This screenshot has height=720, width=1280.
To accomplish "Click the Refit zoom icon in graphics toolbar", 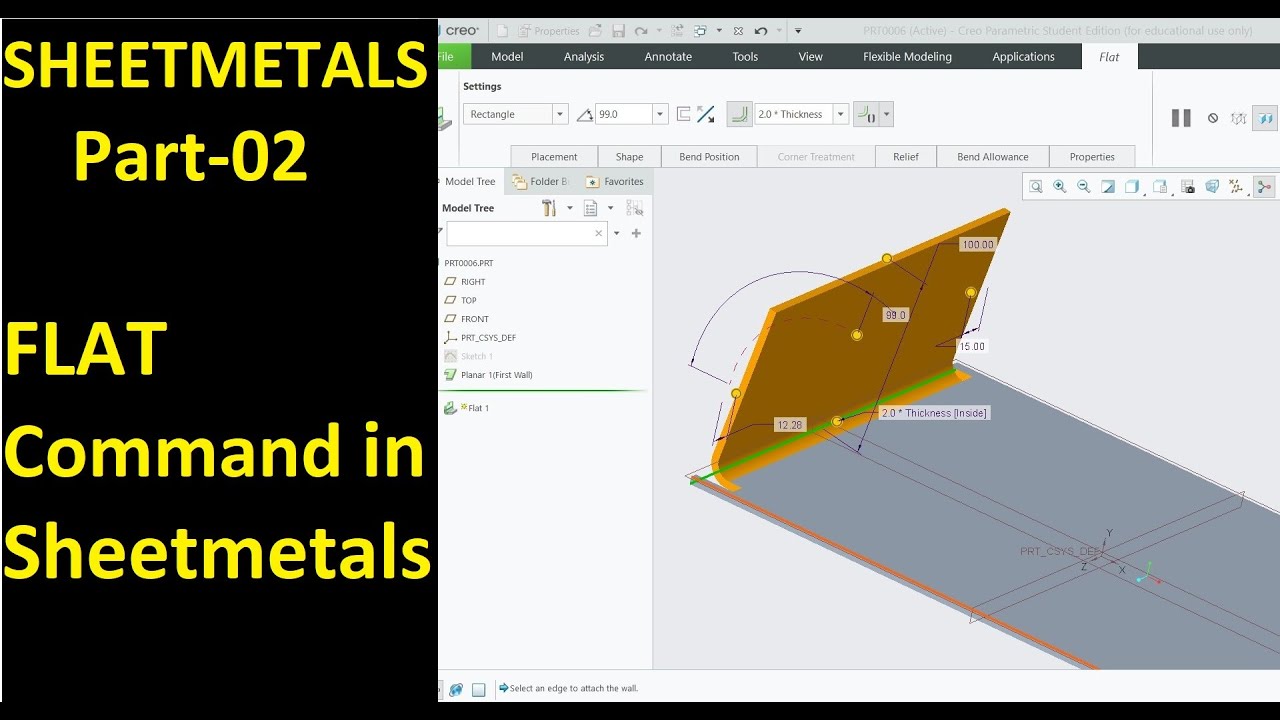I will (x=1036, y=186).
